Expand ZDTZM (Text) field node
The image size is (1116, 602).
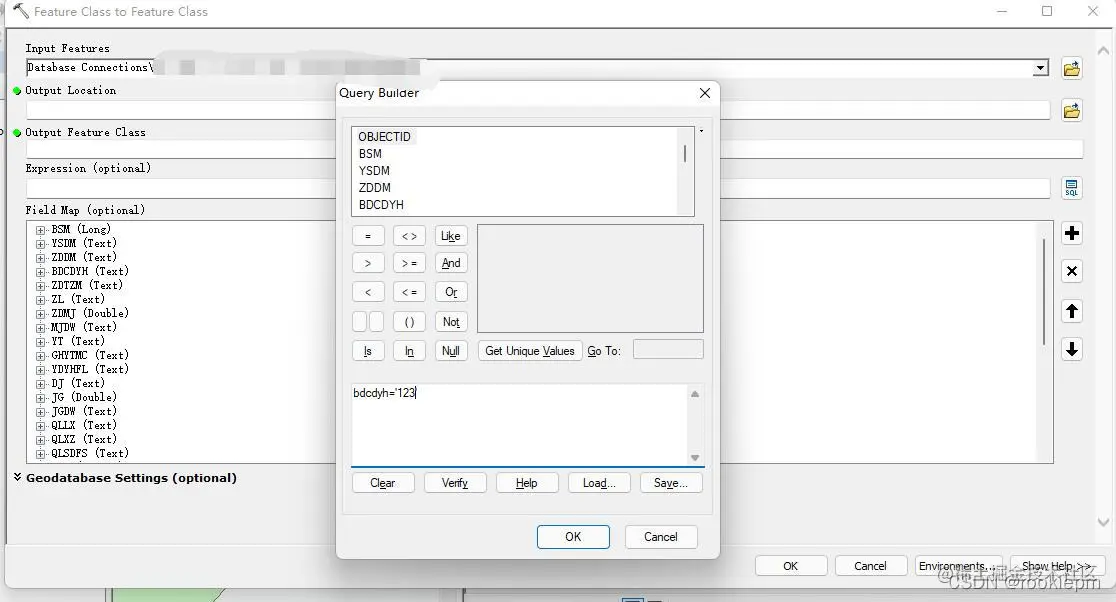[41, 286]
